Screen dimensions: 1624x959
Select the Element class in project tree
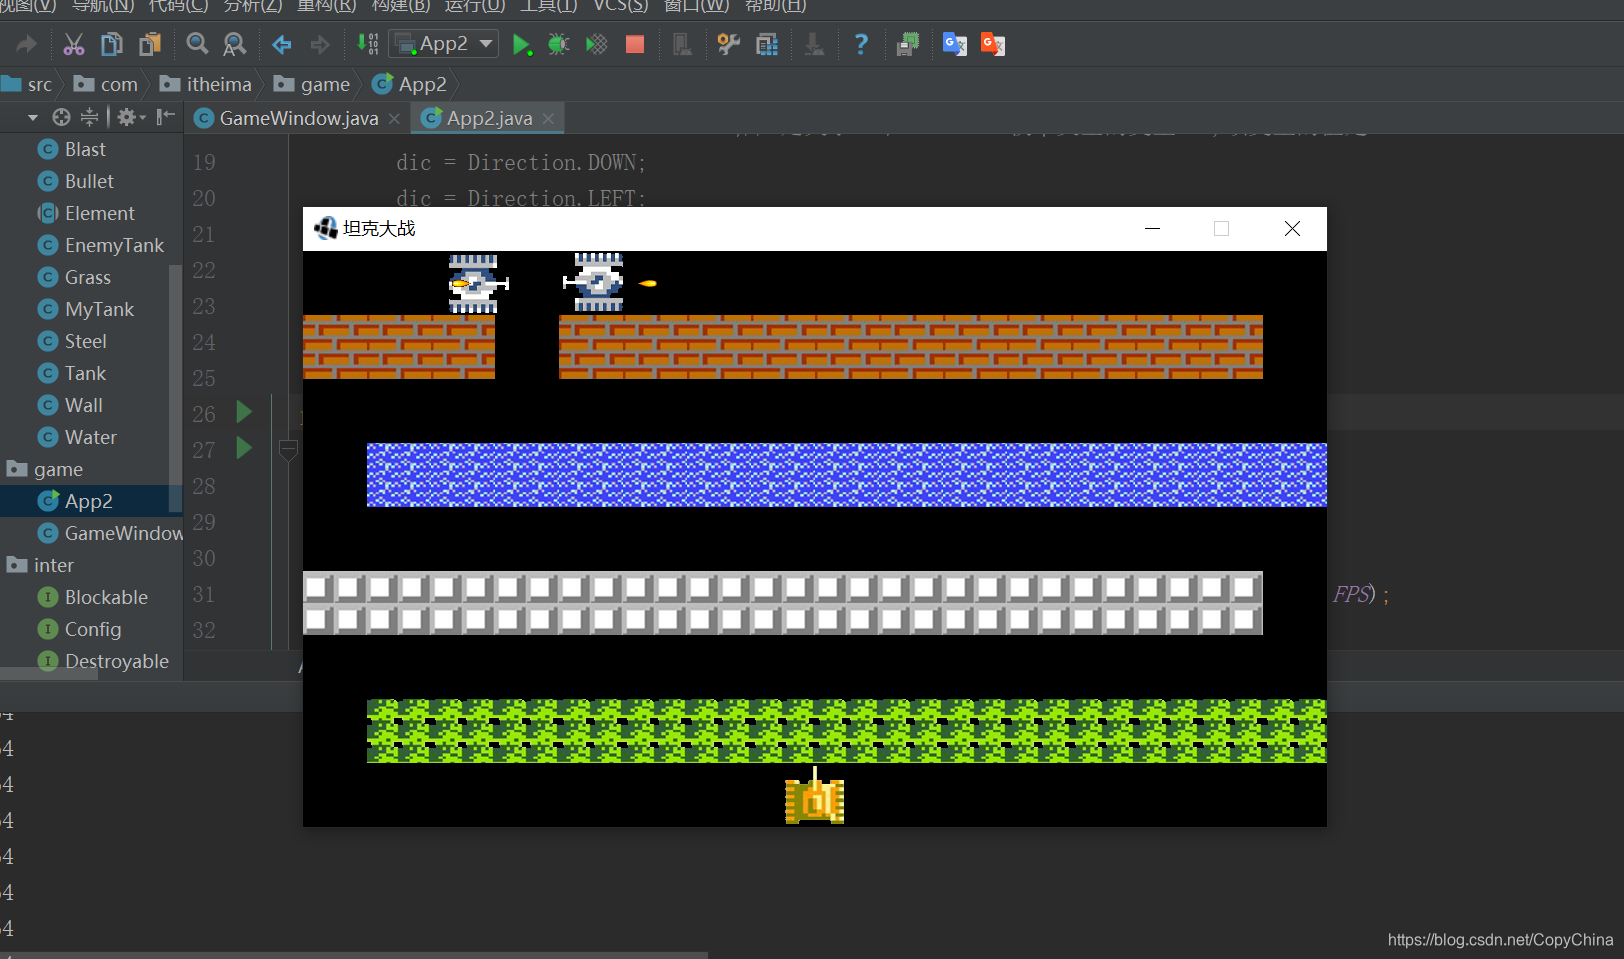(x=99, y=213)
